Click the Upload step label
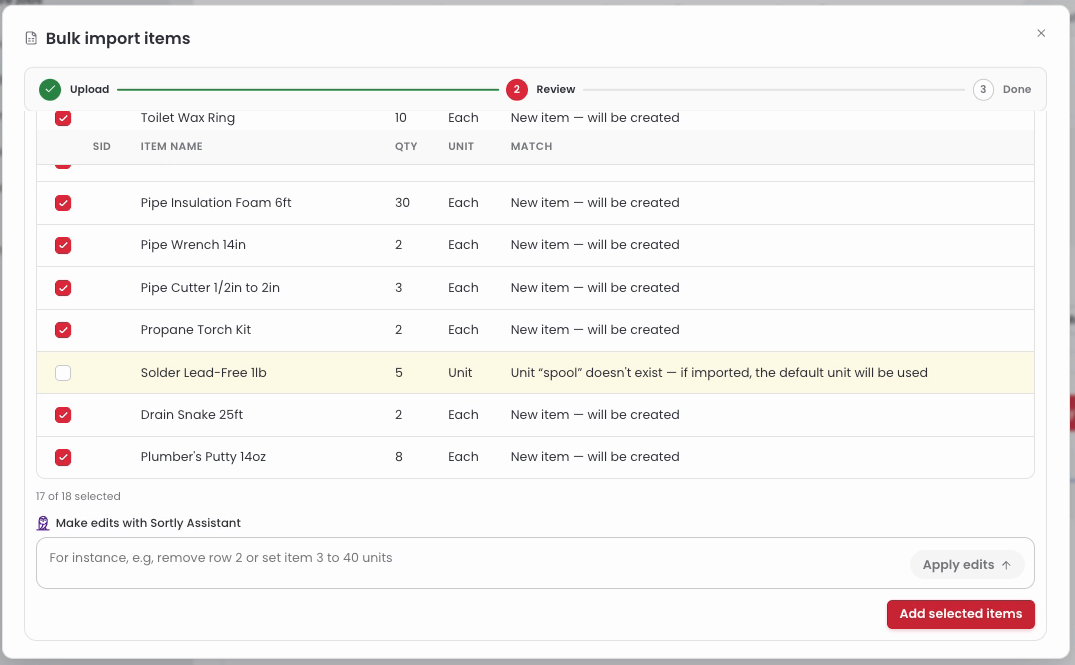Image resolution: width=1075 pixels, height=665 pixels. click(89, 90)
